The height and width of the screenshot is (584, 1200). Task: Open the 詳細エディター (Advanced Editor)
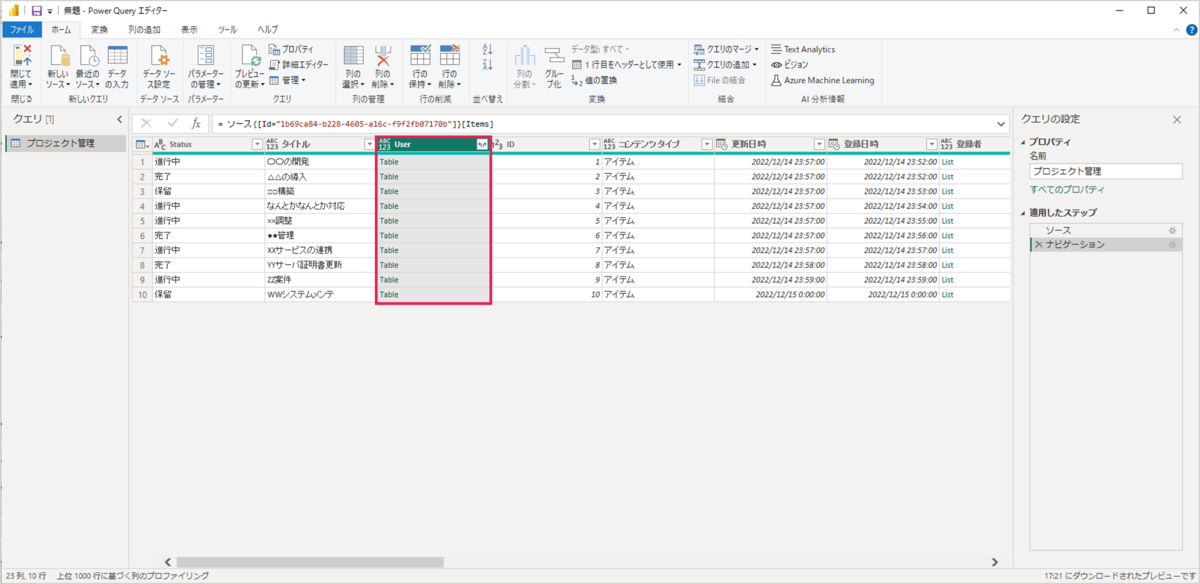298,64
